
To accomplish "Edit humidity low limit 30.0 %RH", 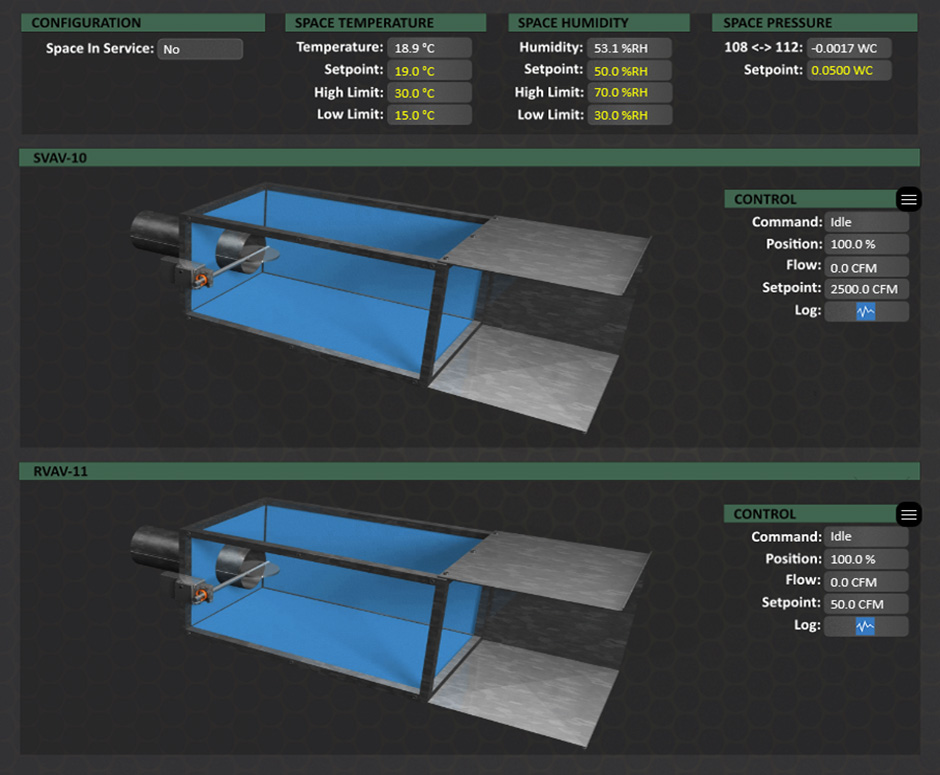I will click(x=629, y=115).
